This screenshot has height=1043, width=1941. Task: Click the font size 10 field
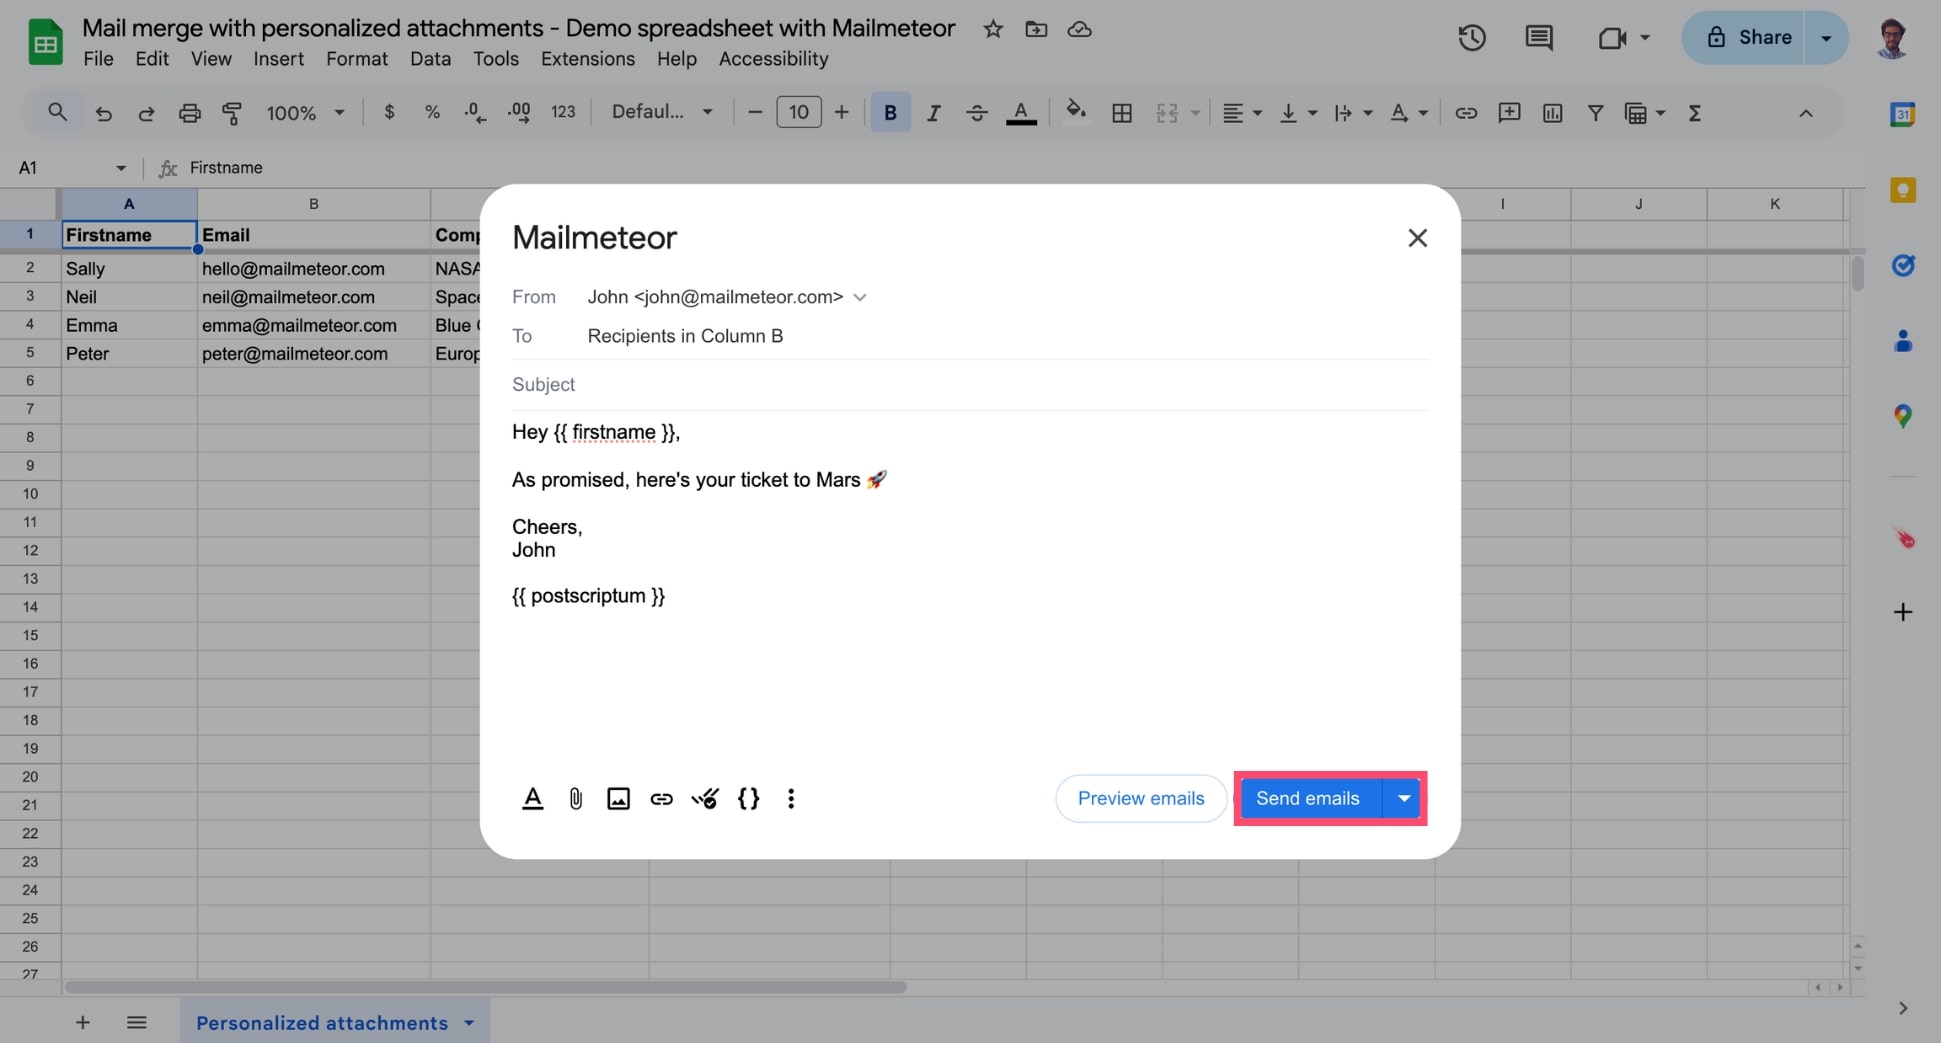tap(798, 112)
